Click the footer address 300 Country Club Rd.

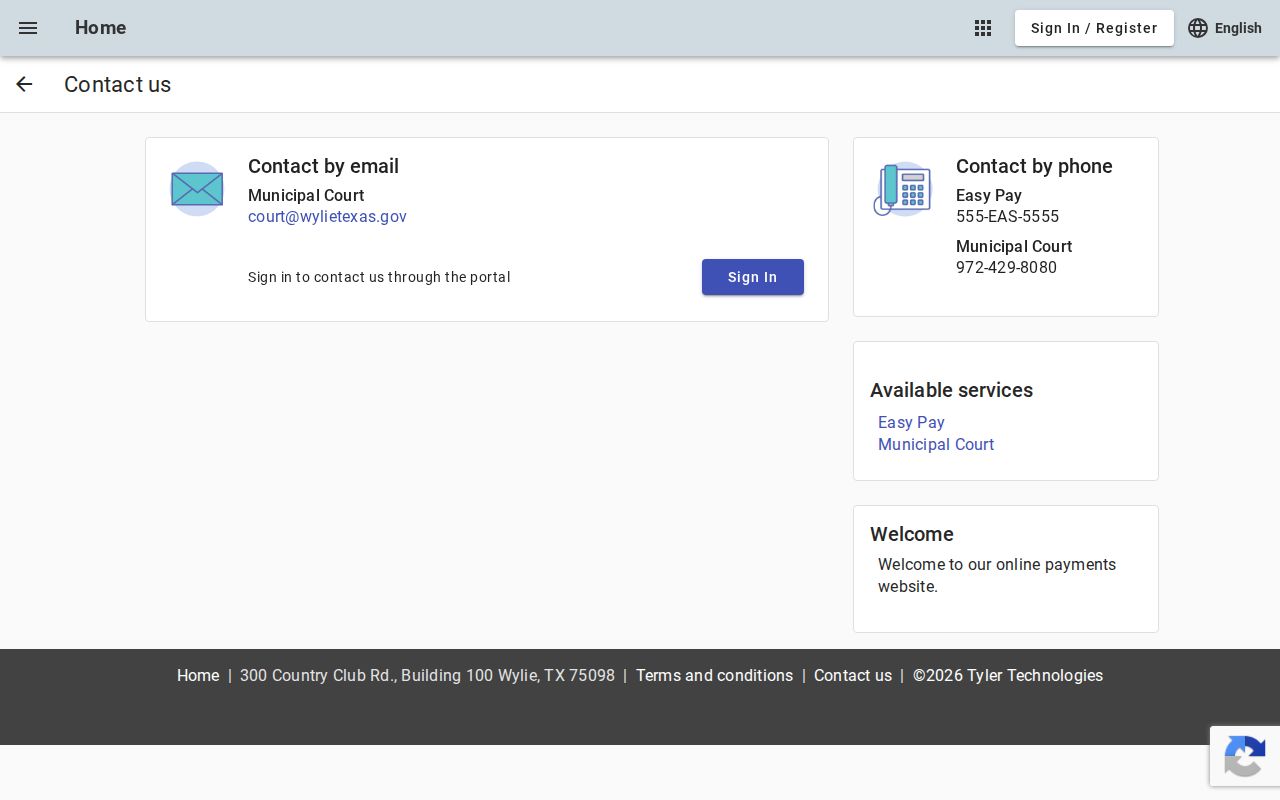(x=427, y=675)
